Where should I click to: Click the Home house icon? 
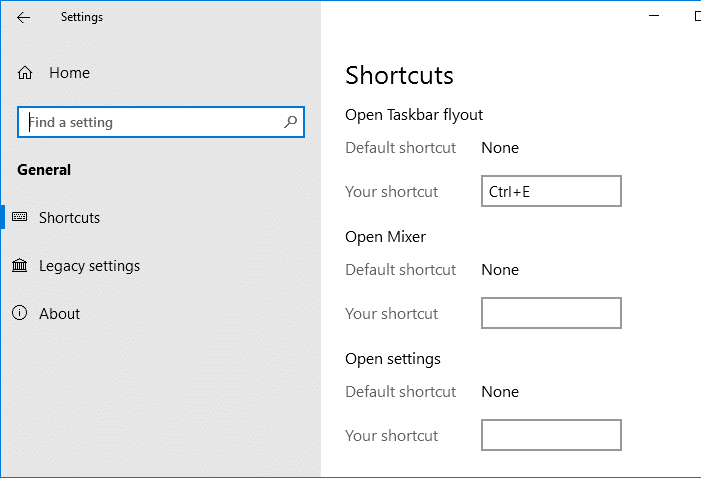pos(25,73)
